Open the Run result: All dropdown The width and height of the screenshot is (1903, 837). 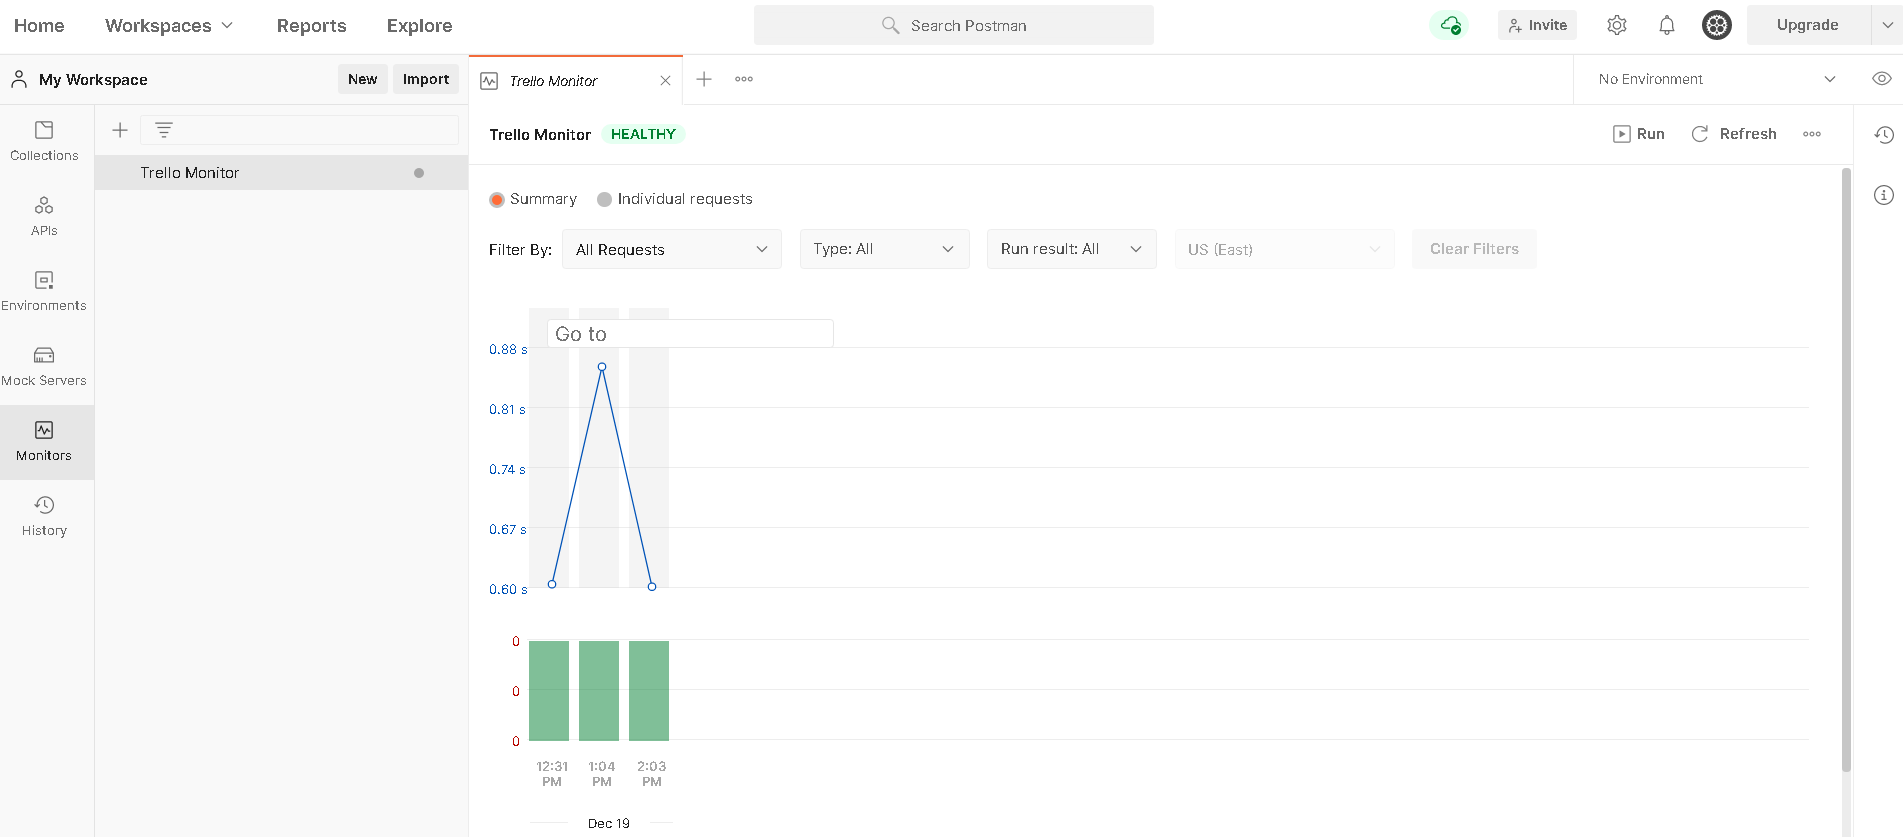coord(1071,249)
